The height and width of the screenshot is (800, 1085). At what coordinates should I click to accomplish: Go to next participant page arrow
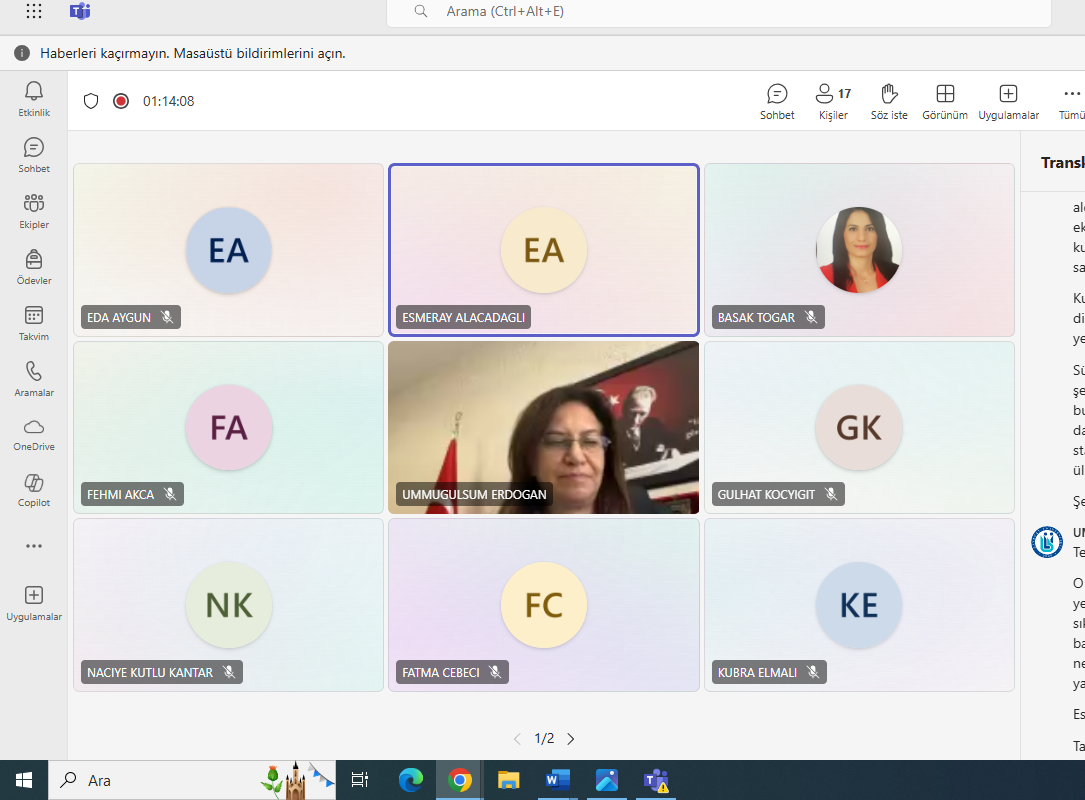(x=571, y=739)
